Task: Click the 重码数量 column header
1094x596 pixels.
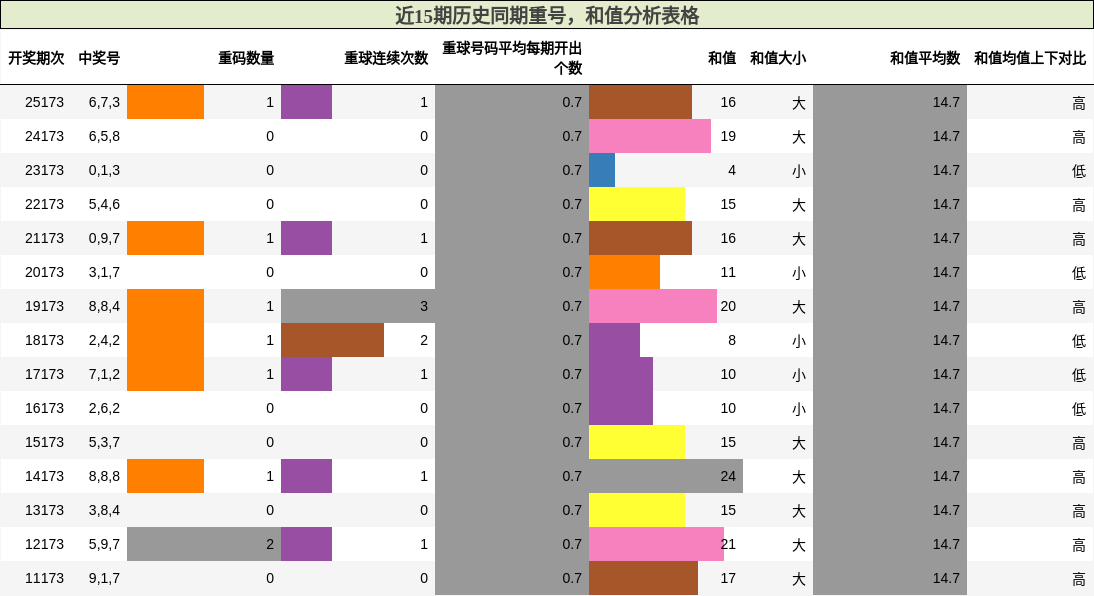Action: tap(246, 58)
